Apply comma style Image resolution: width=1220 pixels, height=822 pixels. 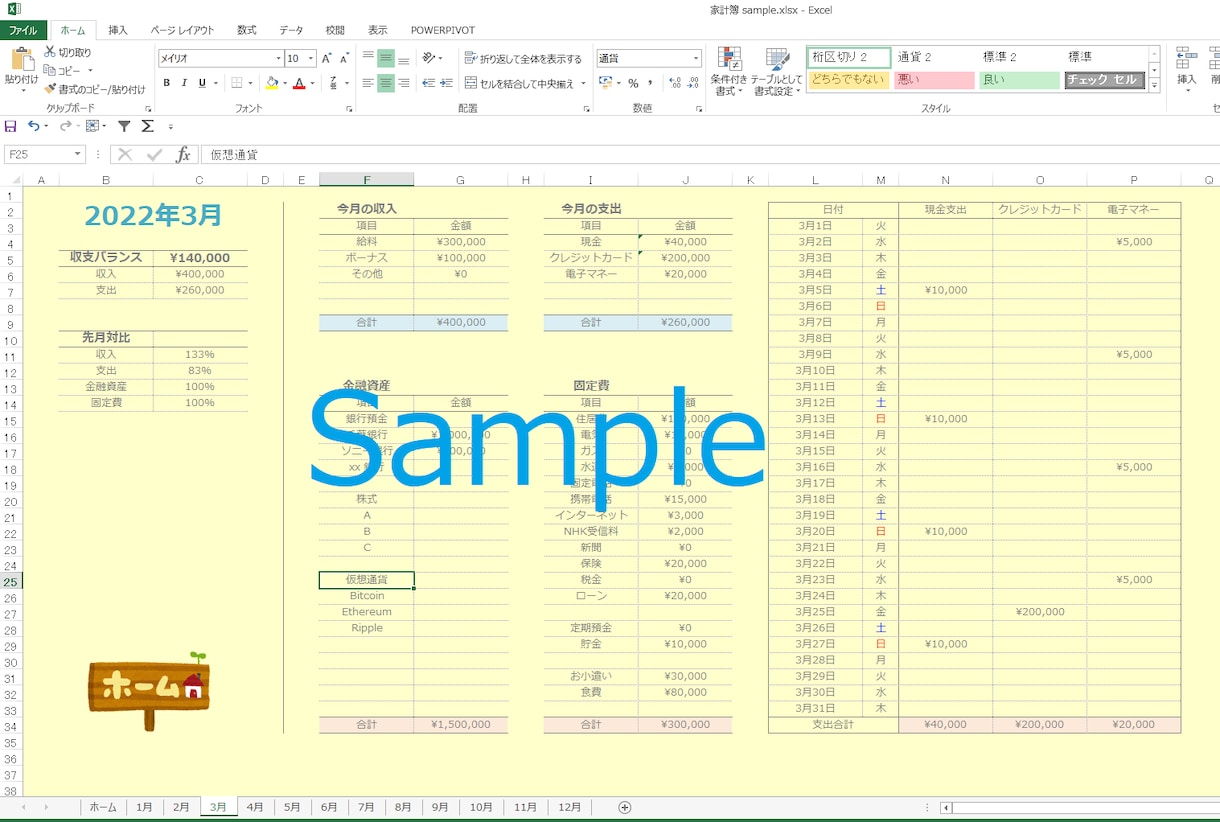(651, 83)
